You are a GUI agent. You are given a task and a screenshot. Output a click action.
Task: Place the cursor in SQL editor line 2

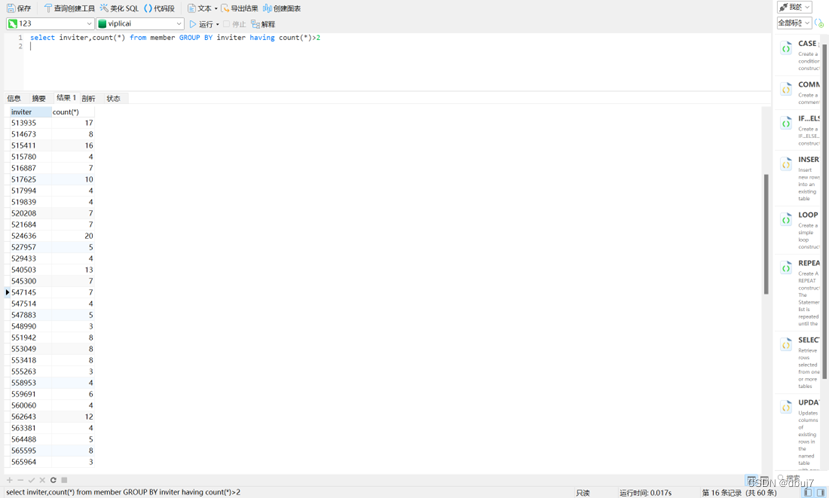tap(397, 47)
